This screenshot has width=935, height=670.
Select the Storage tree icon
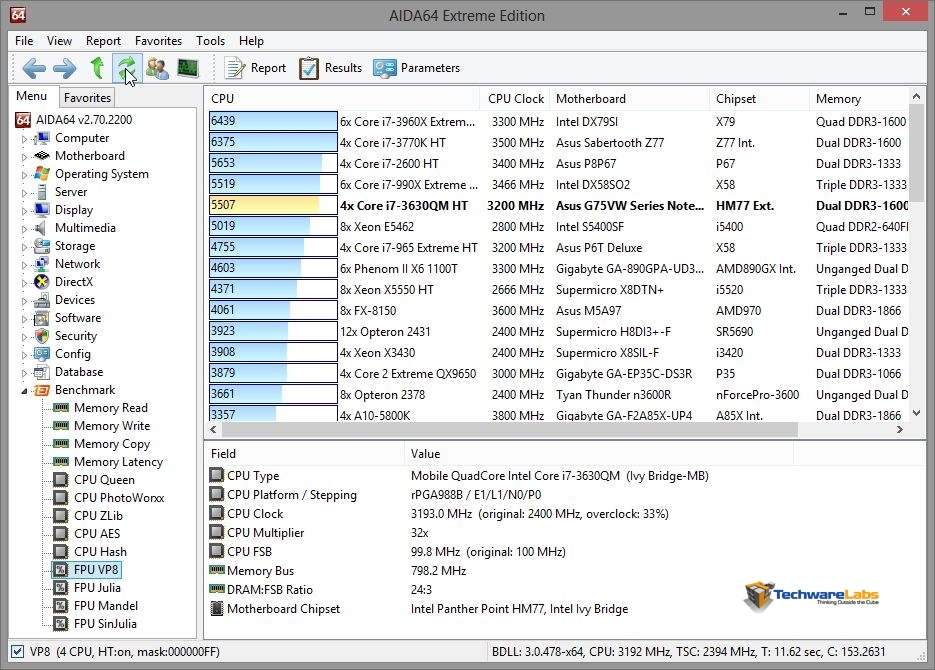pyautogui.click(x=42, y=246)
